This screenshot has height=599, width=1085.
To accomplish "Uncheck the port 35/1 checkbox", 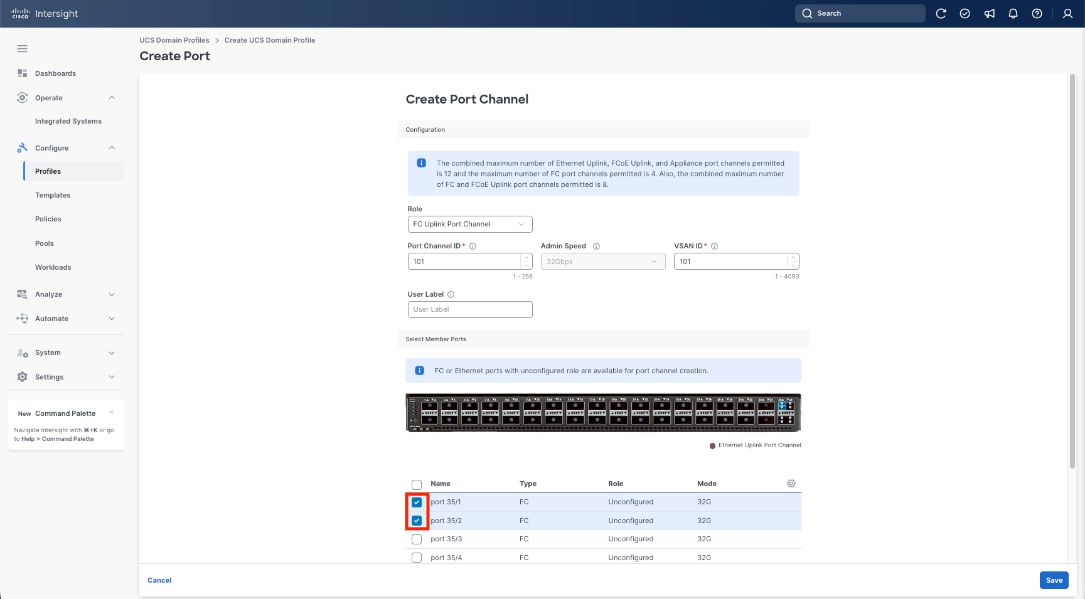I will (x=417, y=502).
